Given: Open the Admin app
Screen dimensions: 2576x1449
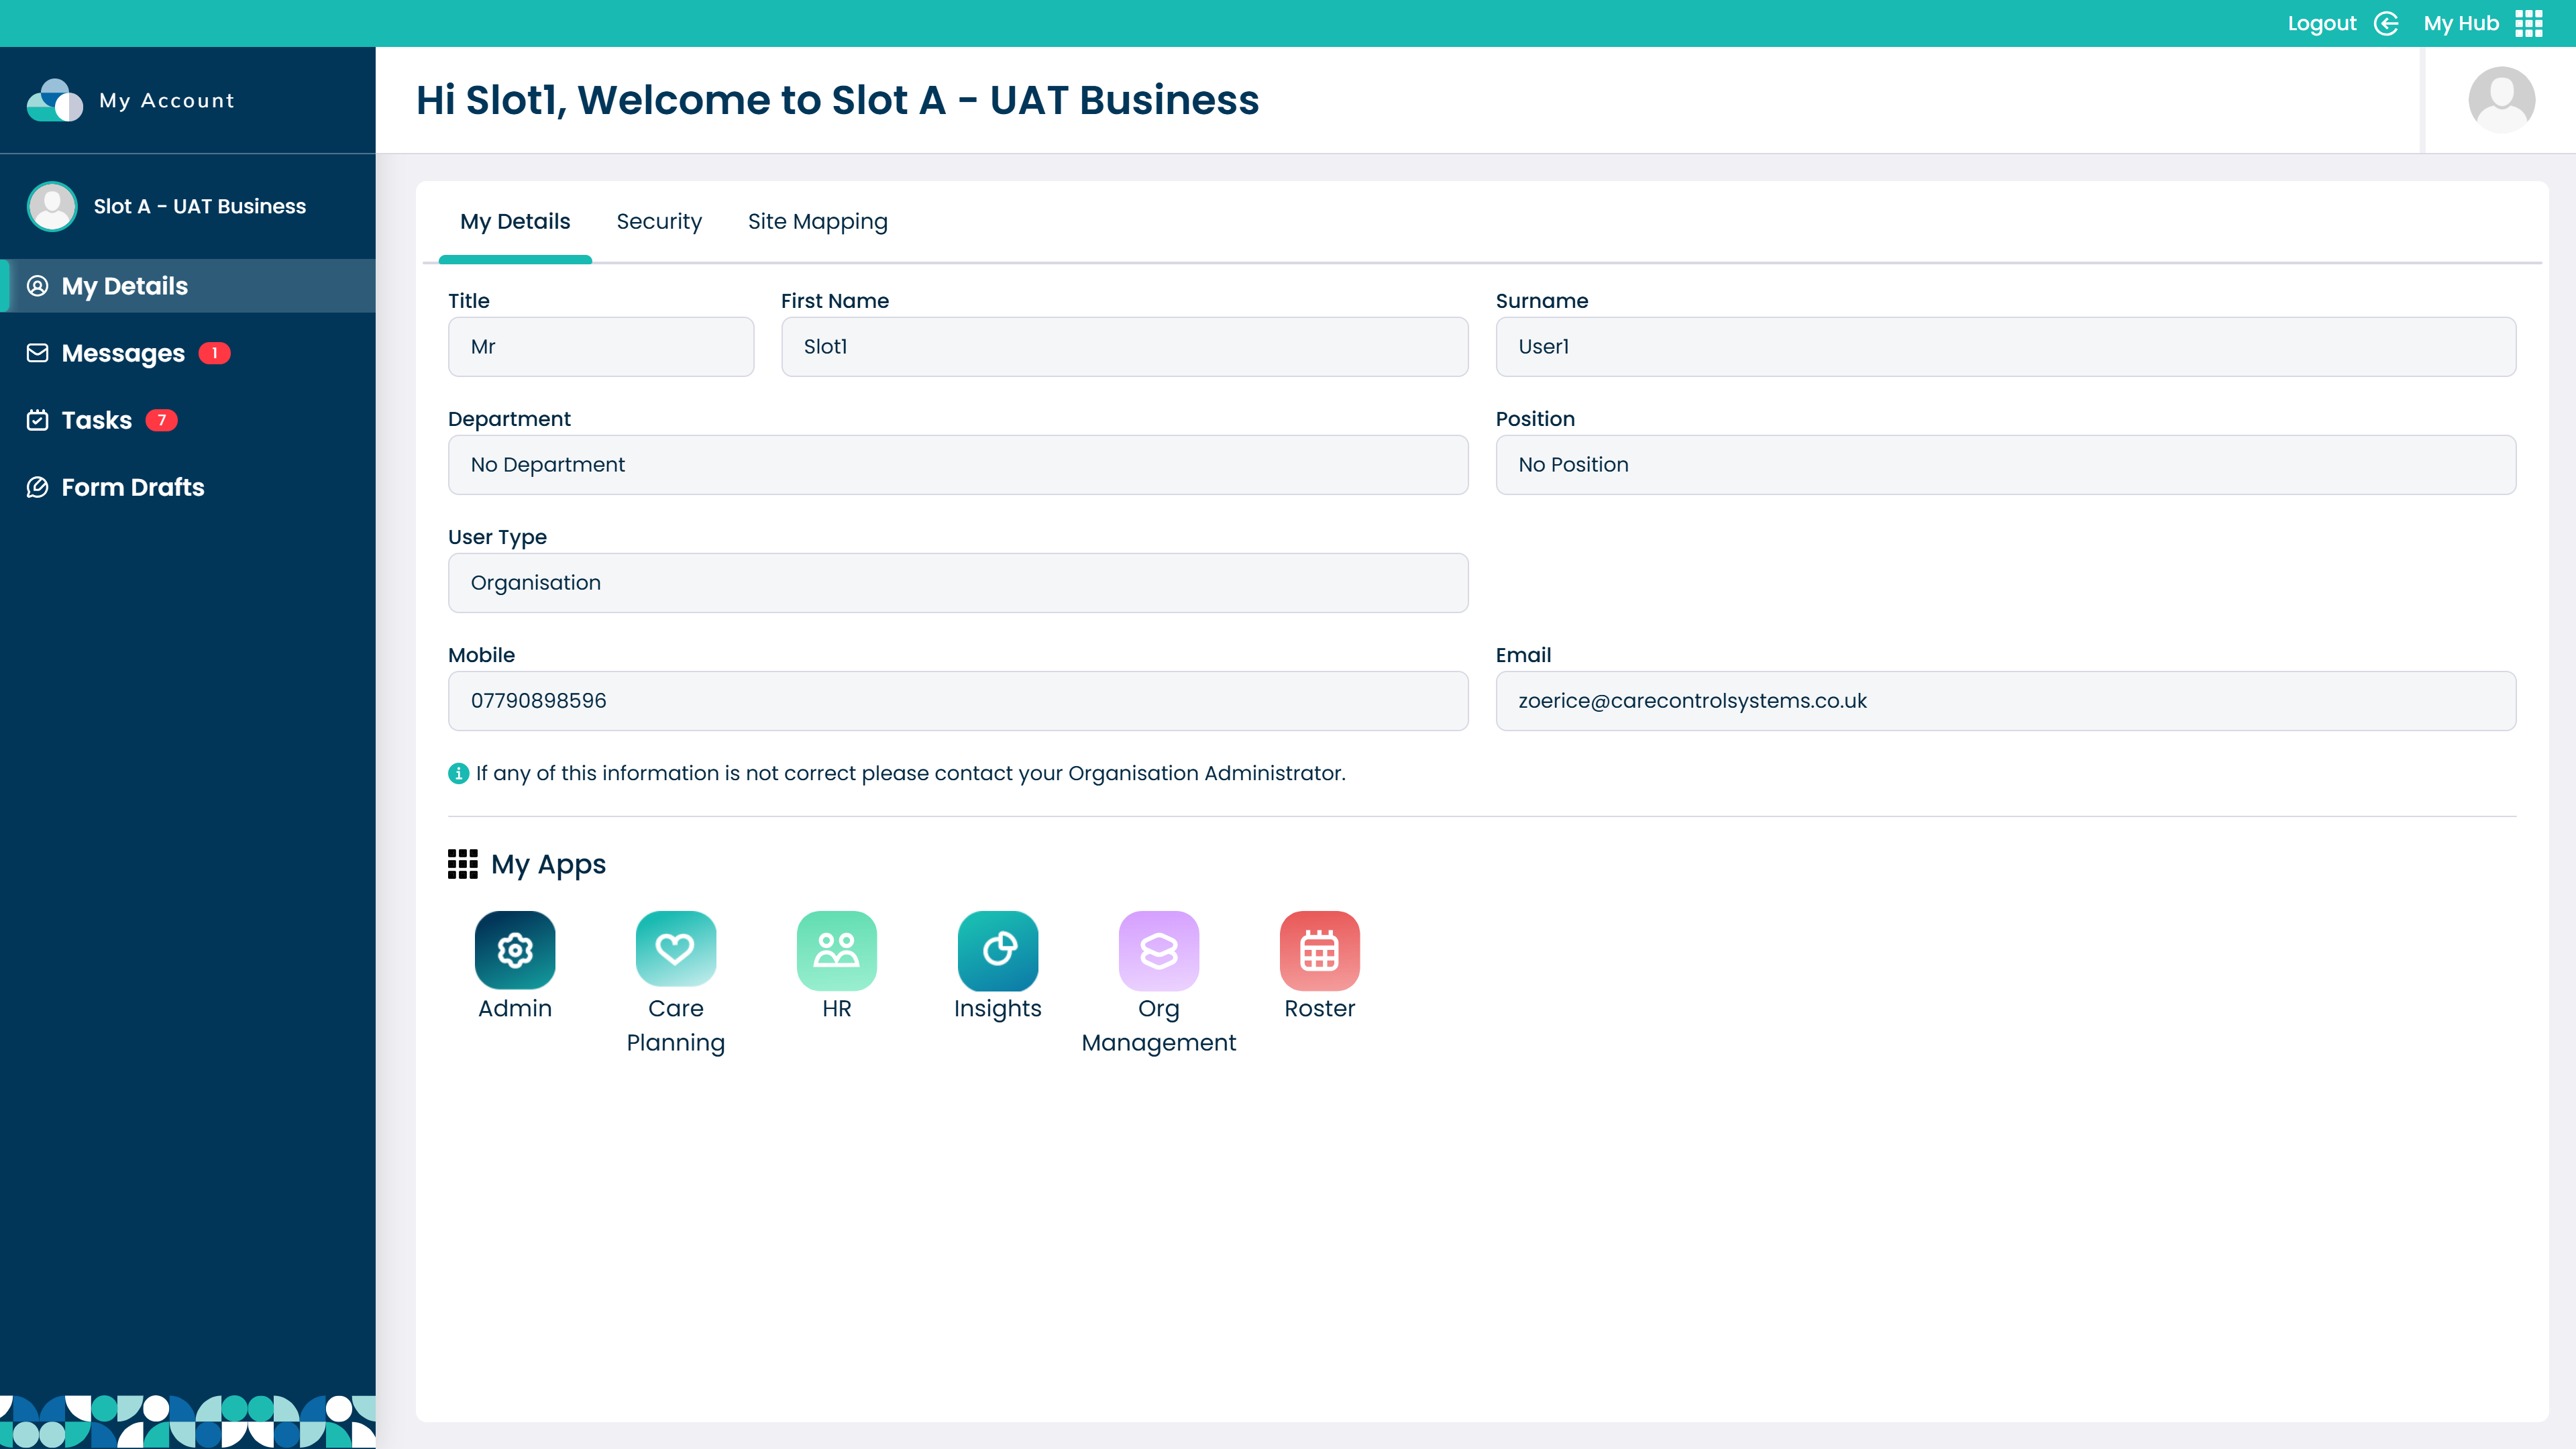Looking at the screenshot, I should coord(514,950).
